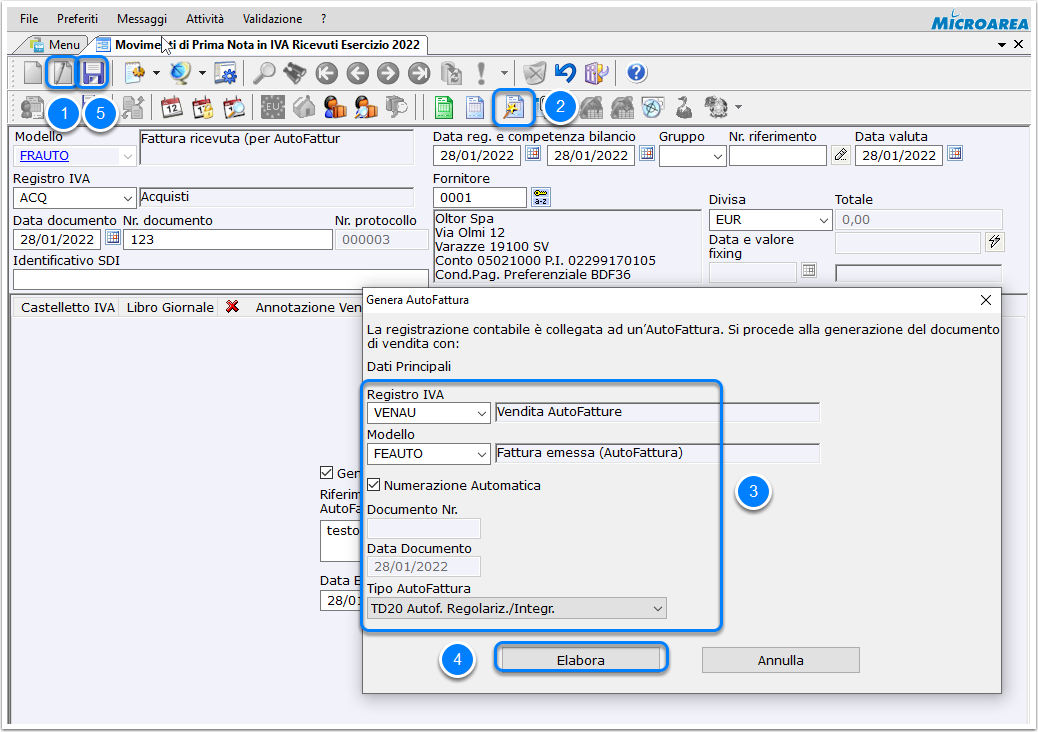1038x732 pixels.
Task: Click the globe icon in the top toolbar
Action: 180,73
